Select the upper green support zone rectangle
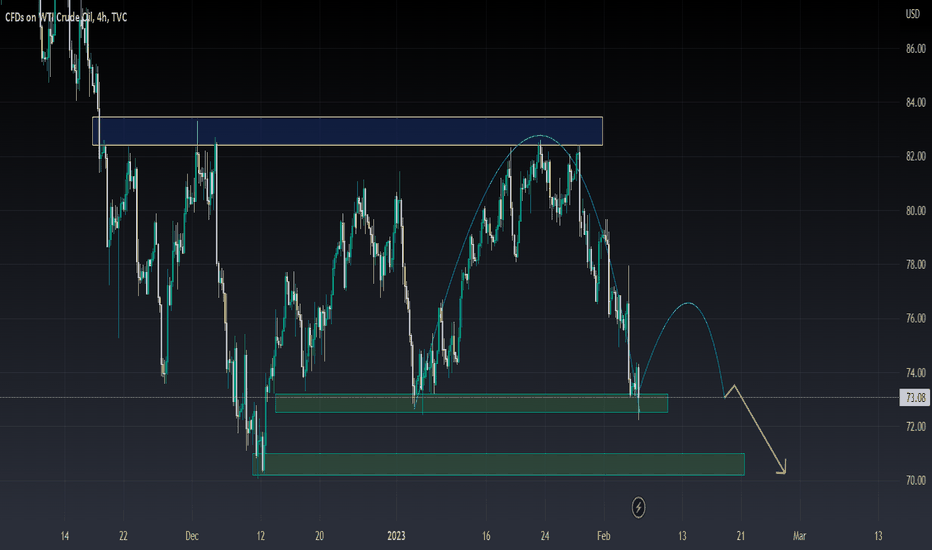This screenshot has height=550, width=932. pyautogui.click(x=471, y=403)
